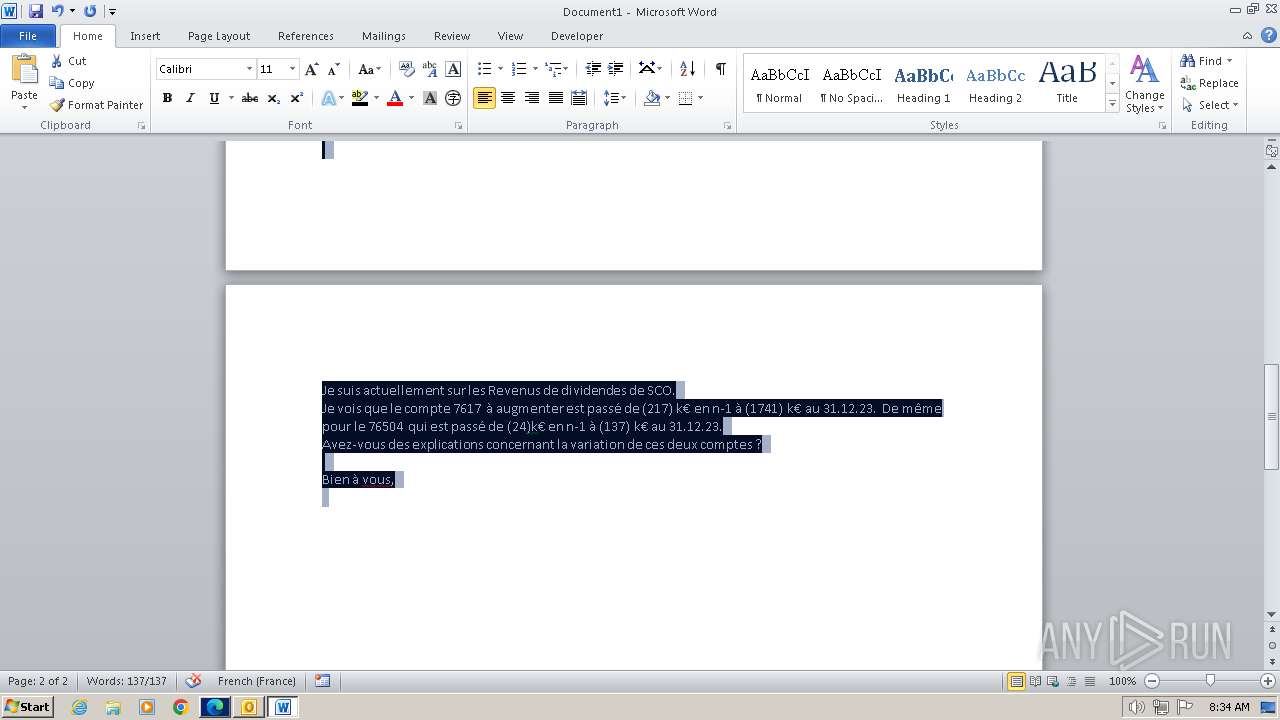1280x720 pixels.
Task: Open the Font dialog launcher
Action: 459,126
